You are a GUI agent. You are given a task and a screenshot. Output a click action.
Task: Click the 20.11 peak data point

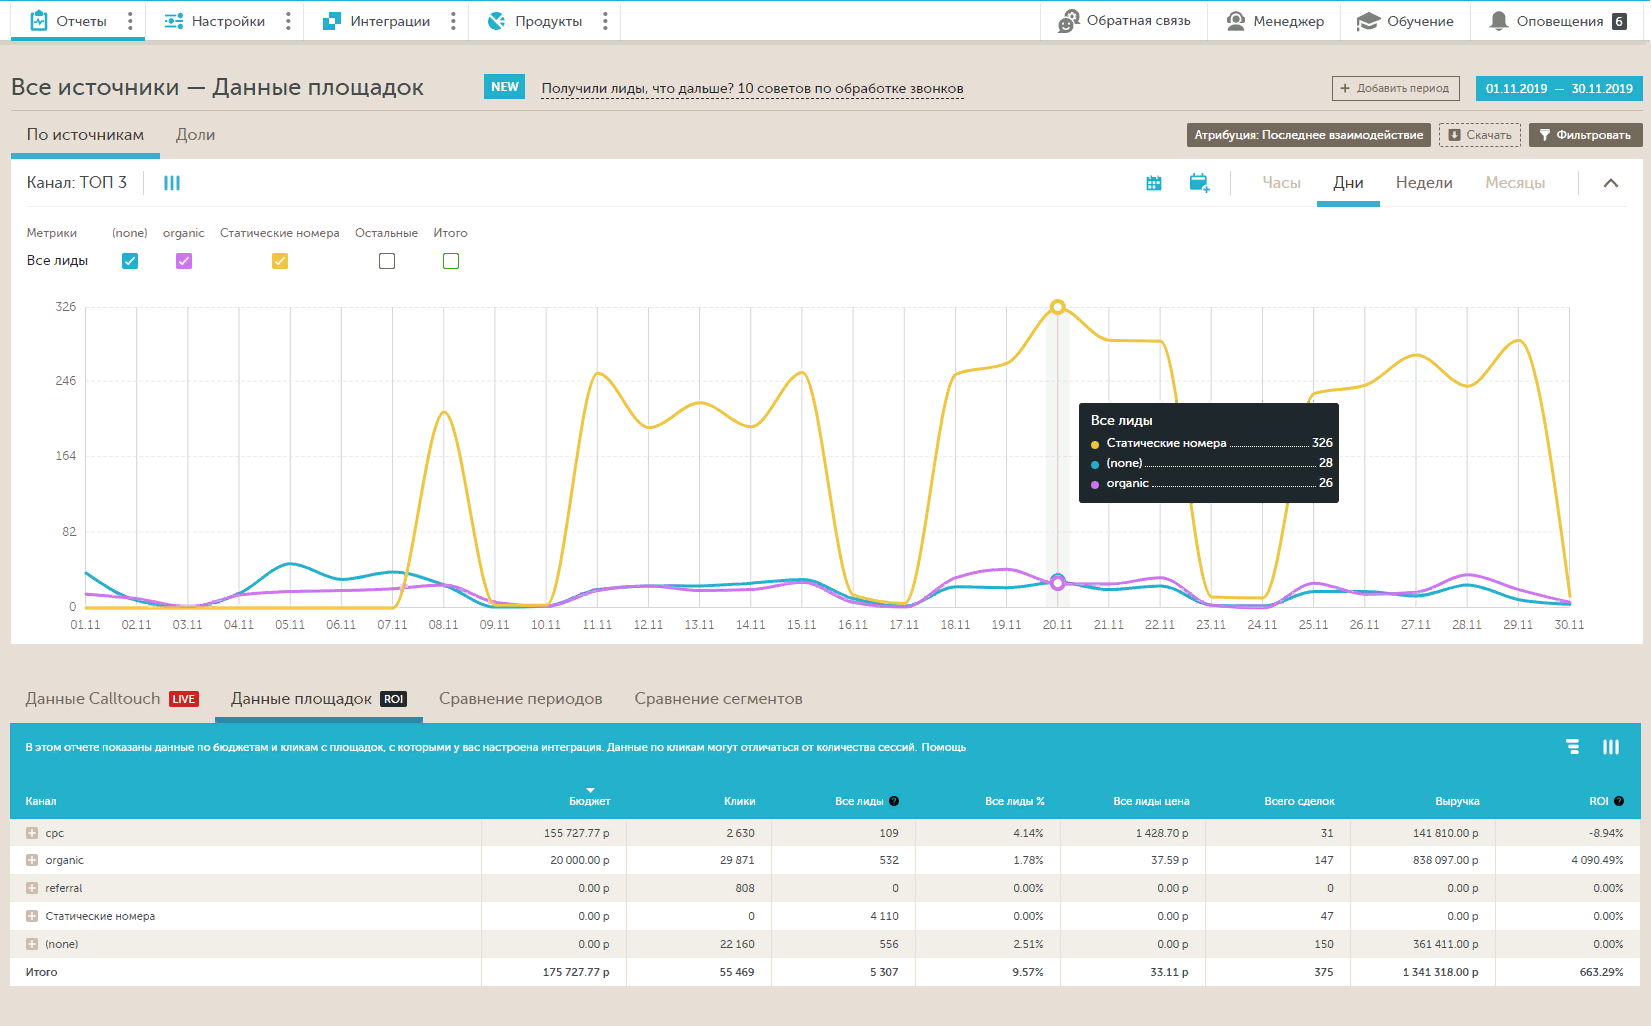tap(1057, 307)
